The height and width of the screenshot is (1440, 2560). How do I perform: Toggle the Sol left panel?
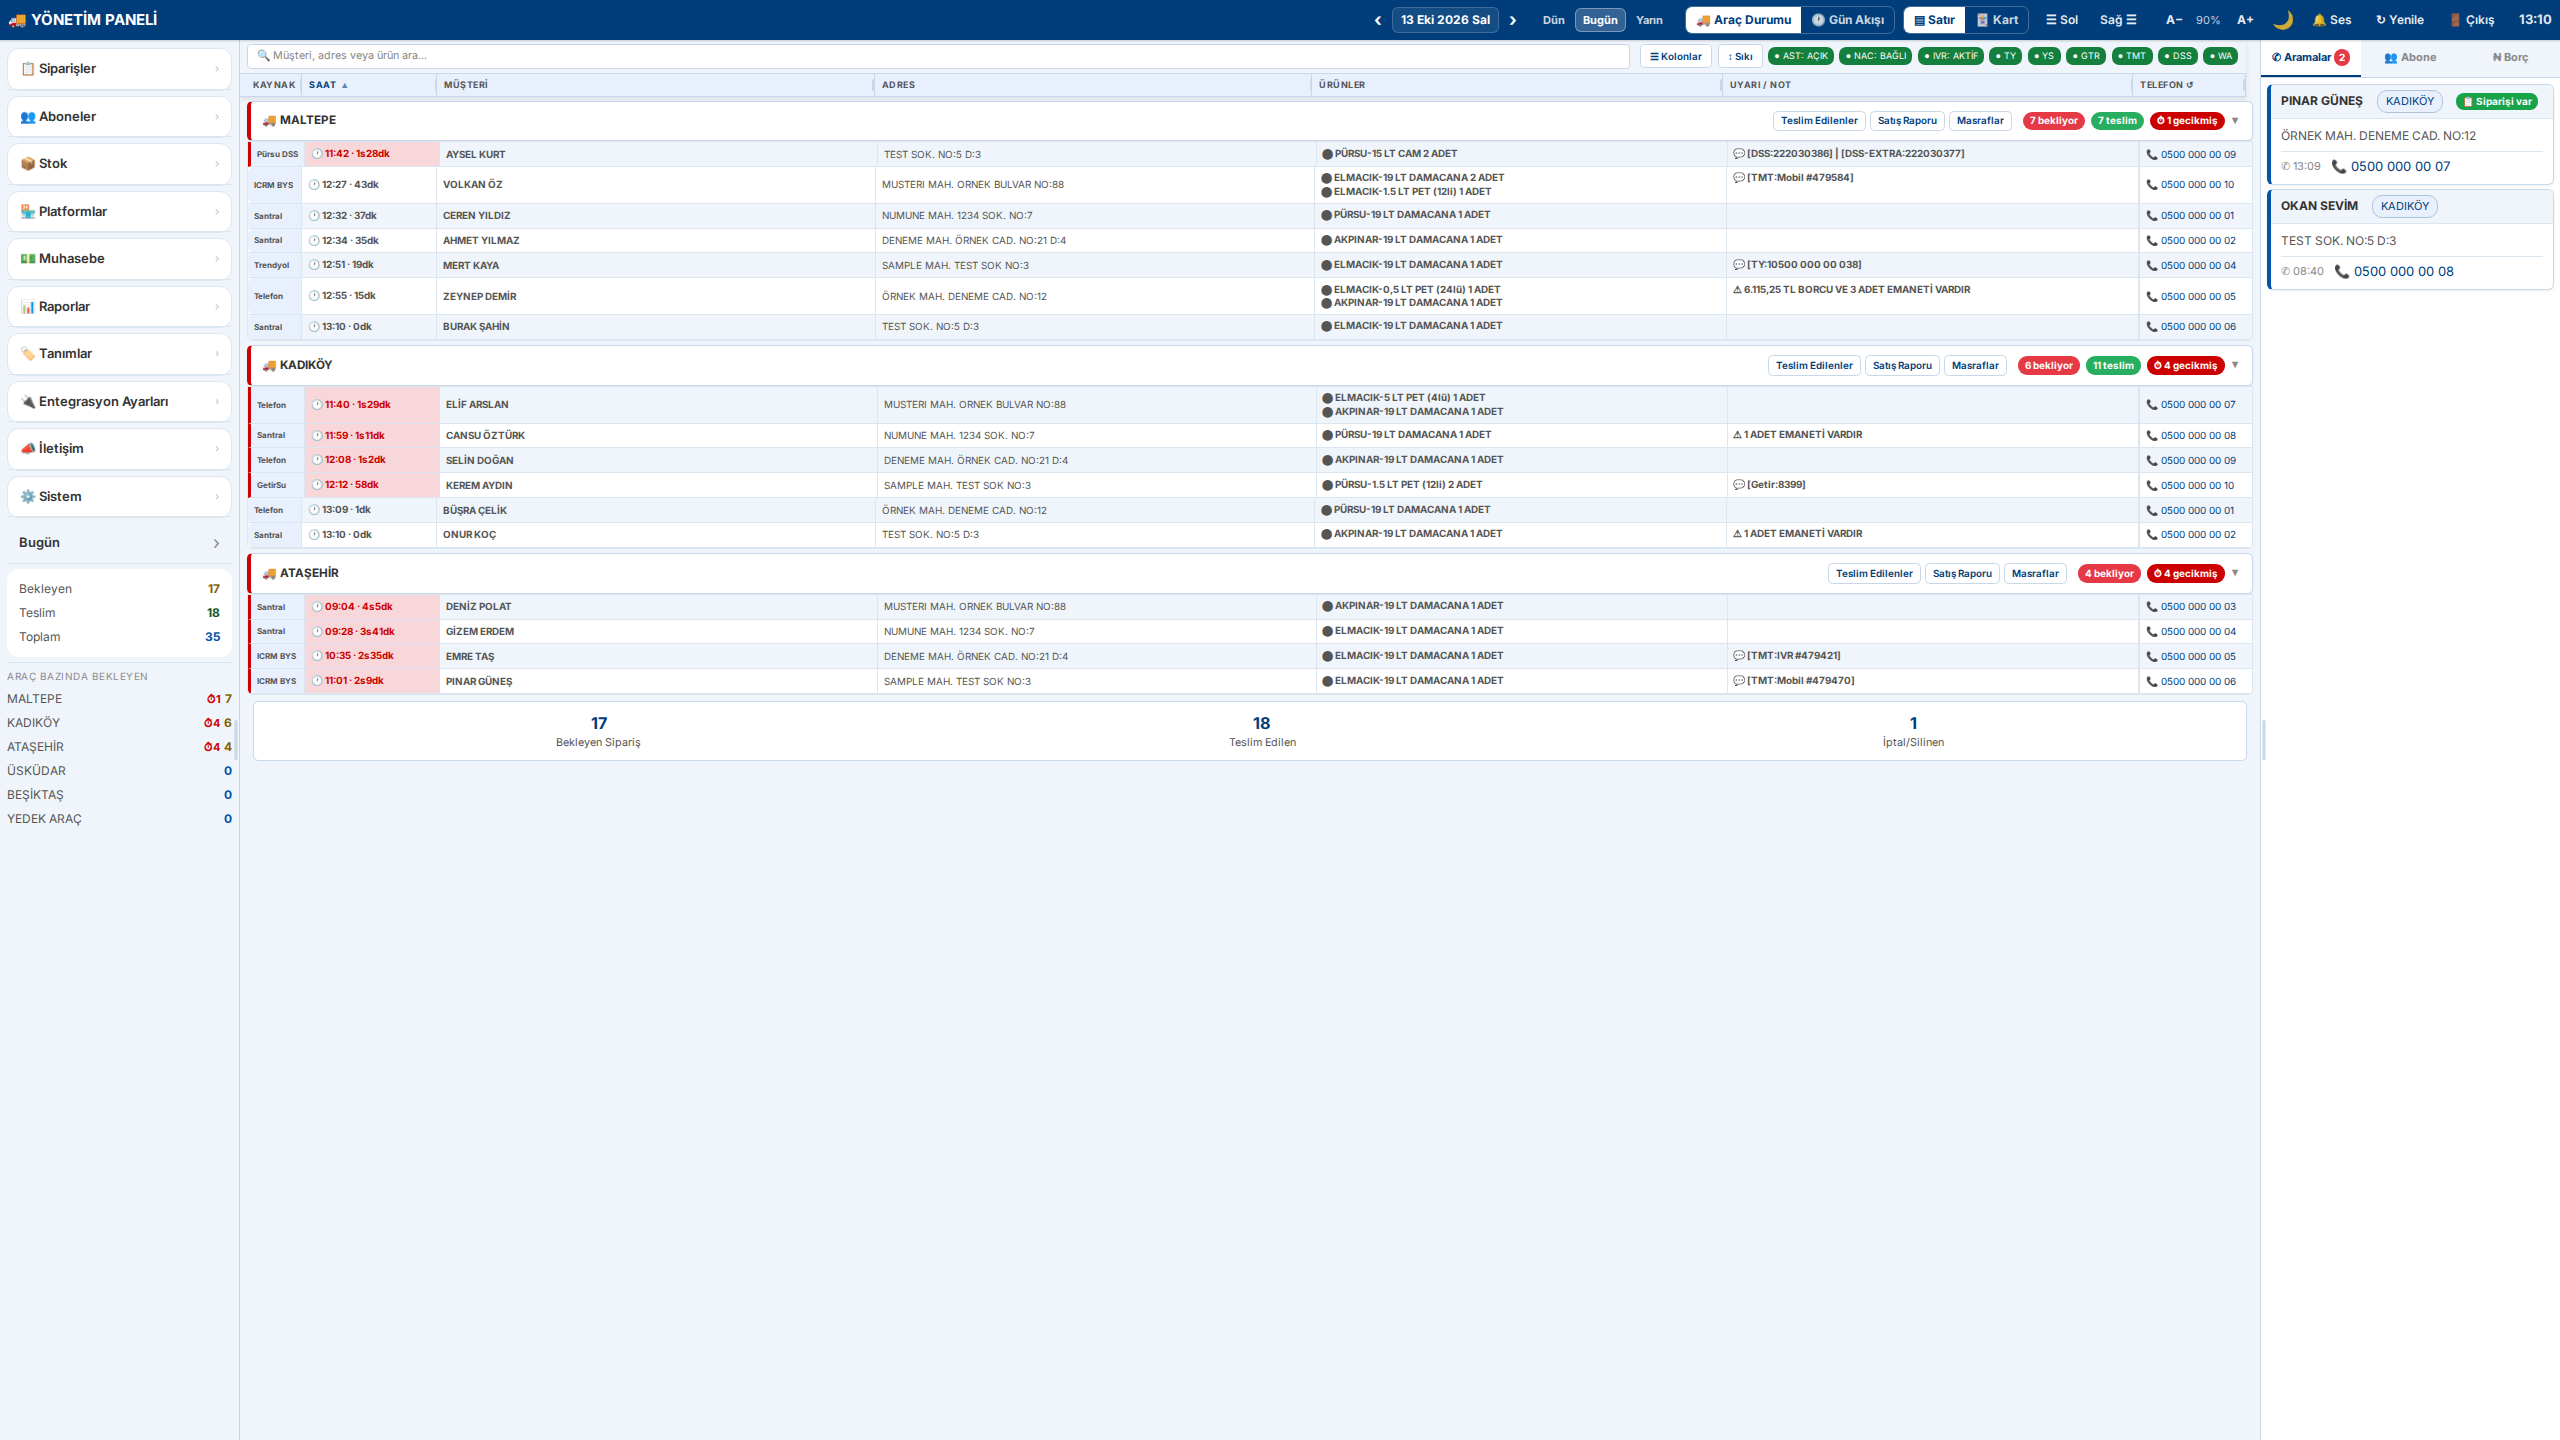[x=2061, y=20]
